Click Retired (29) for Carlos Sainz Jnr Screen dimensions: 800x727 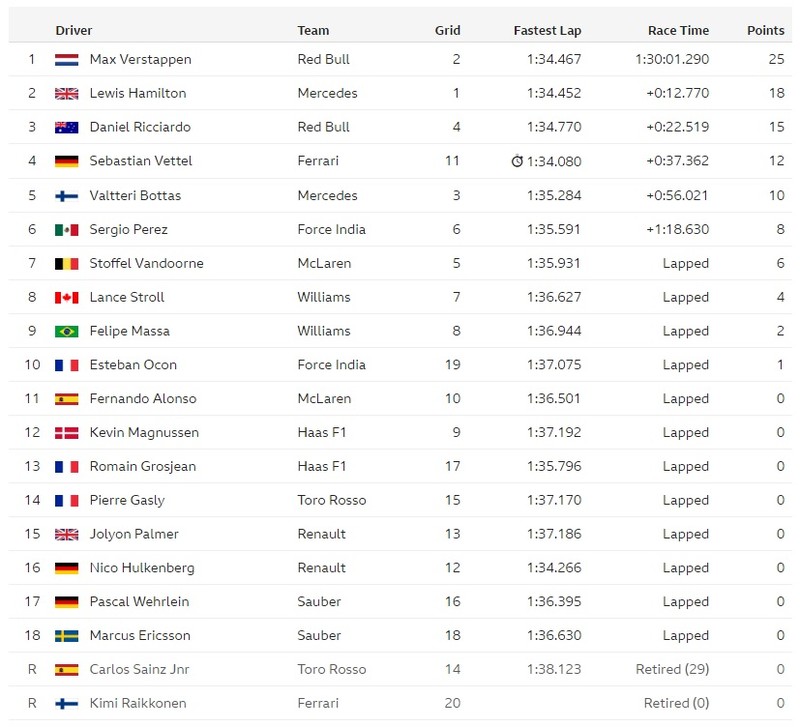672,669
